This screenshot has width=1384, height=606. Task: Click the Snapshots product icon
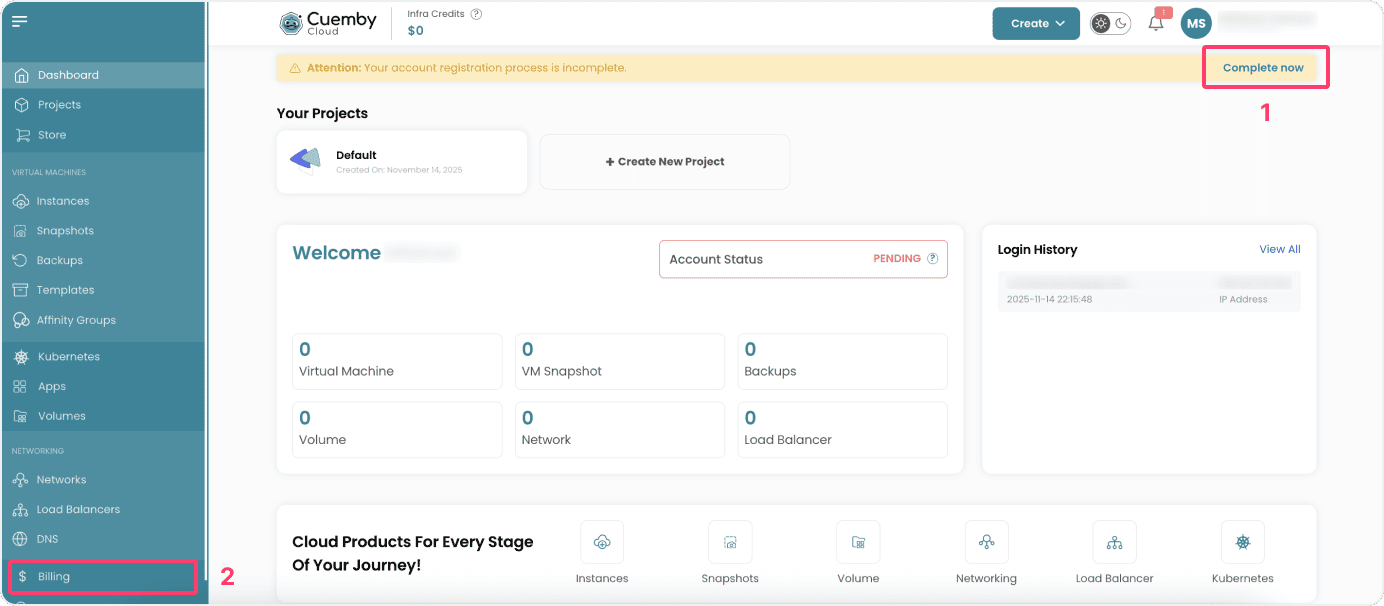tap(730, 542)
